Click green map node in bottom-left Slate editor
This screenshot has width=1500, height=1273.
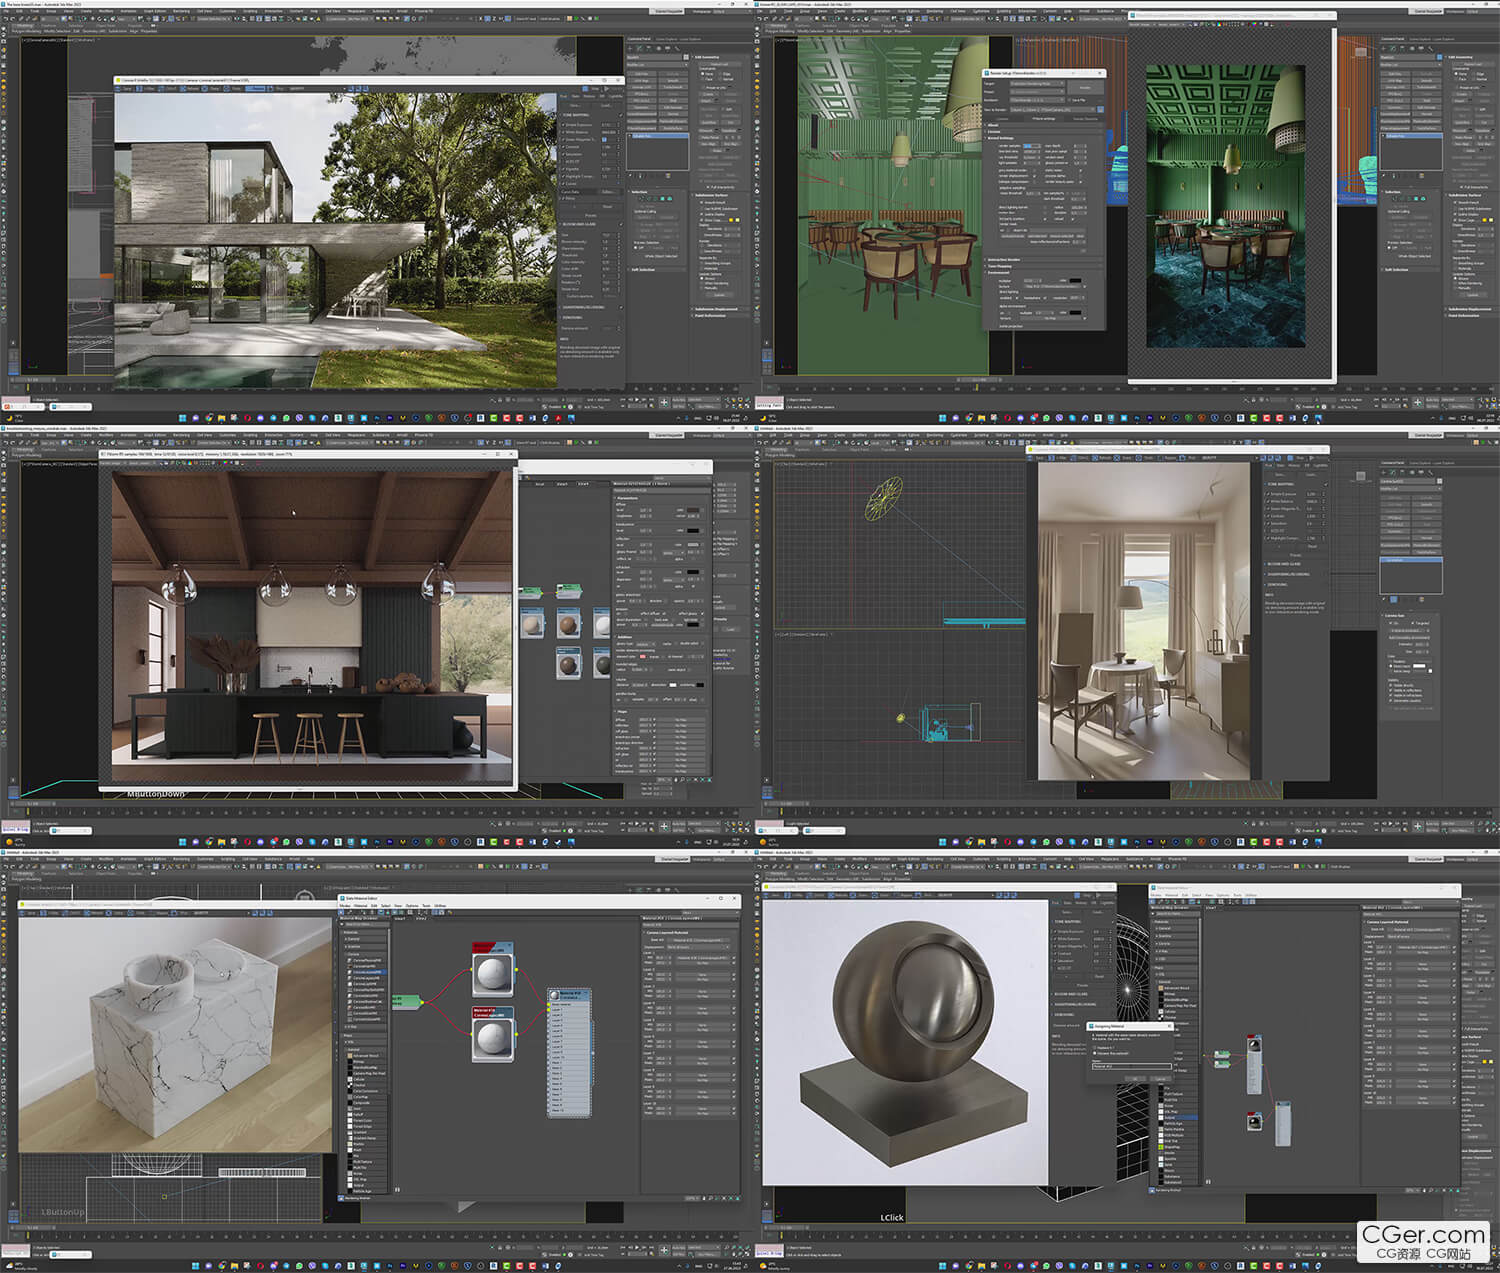tap(408, 1002)
